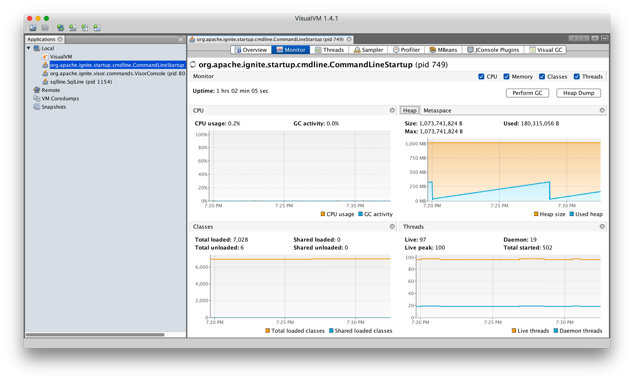Switch to the Threads tab
Screen dimensions: 633x381
[329, 50]
